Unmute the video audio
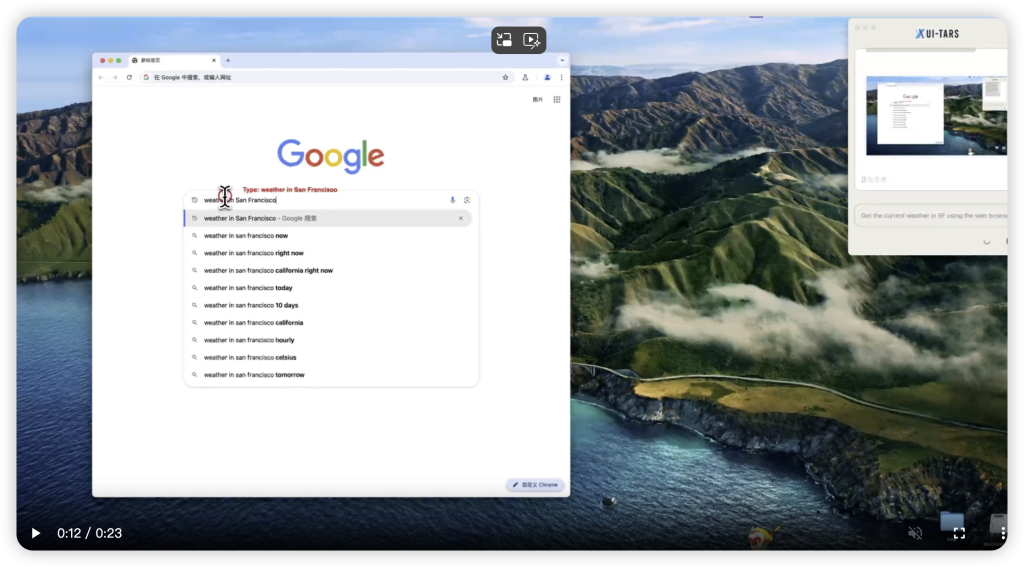This screenshot has width=1024, height=567. 915,533
